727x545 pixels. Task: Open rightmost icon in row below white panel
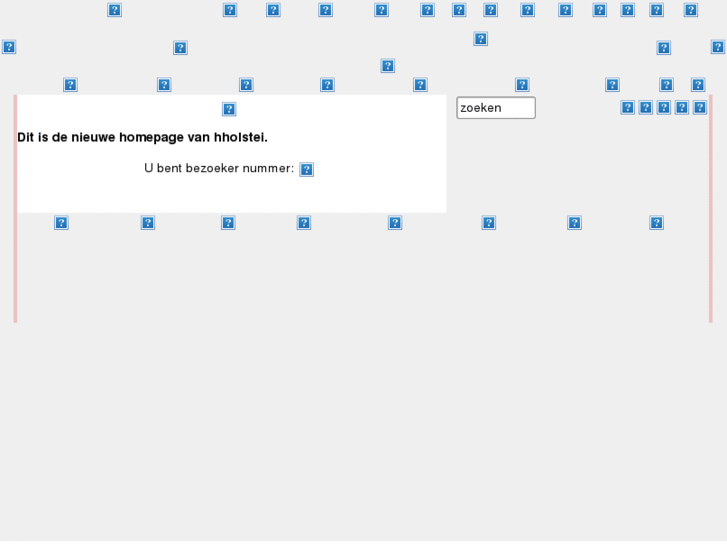pyautogui.click(x=656, y=223)
